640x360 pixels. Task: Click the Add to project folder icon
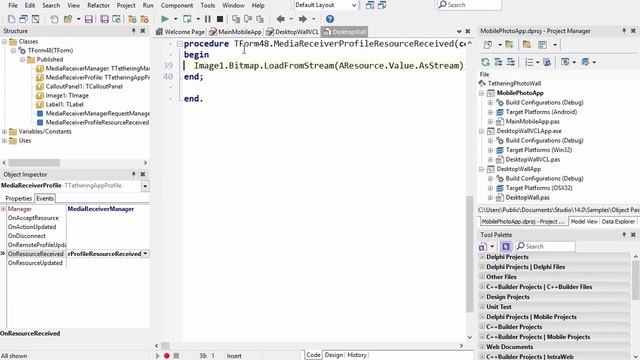point(132,19)
